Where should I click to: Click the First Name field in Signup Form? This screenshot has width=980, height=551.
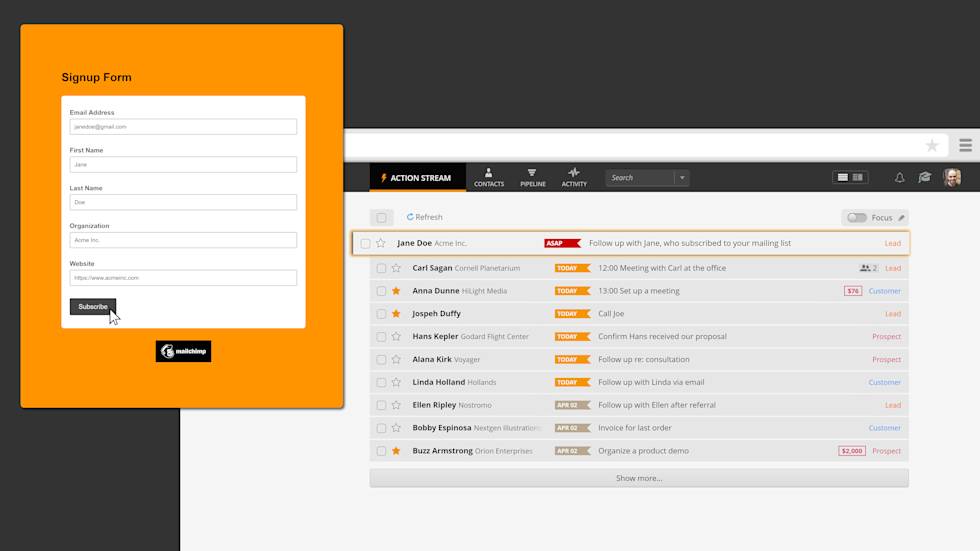[x=183, y=164]
